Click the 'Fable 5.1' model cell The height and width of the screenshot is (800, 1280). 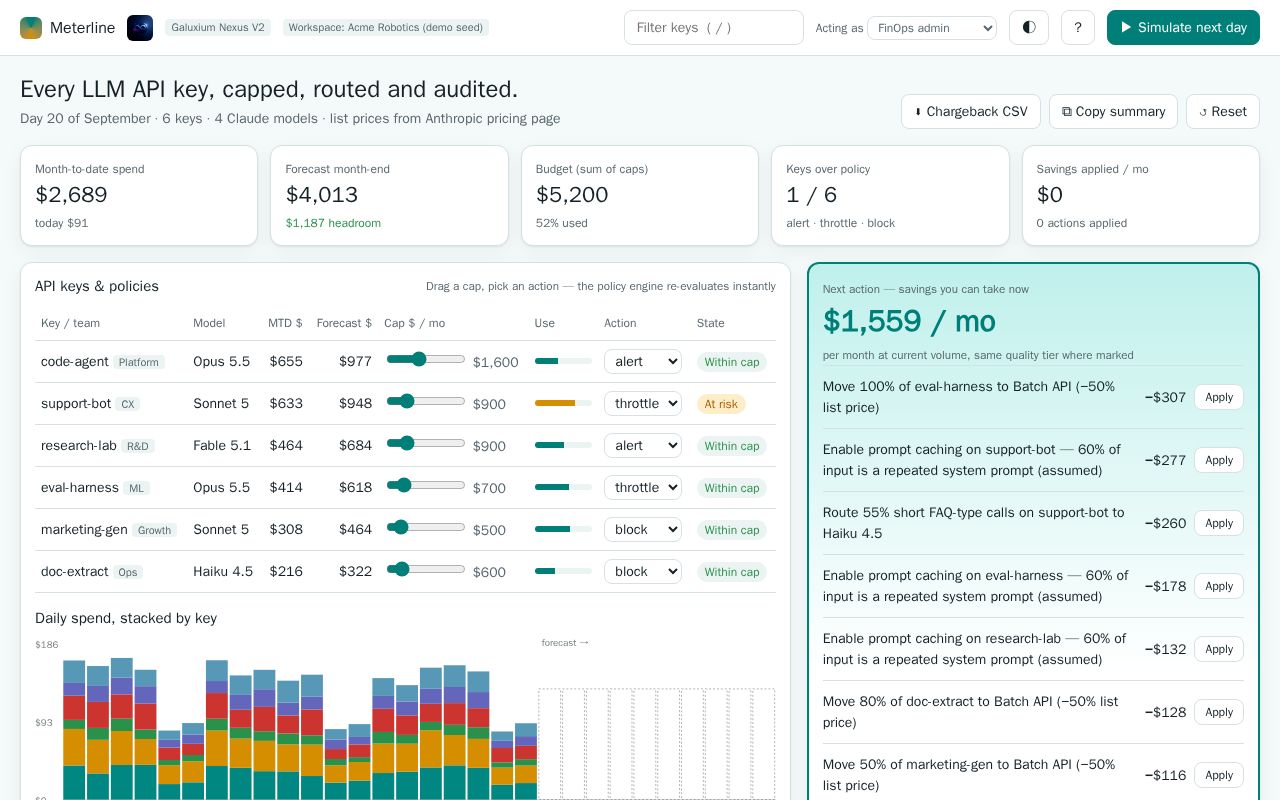point(222,445)
